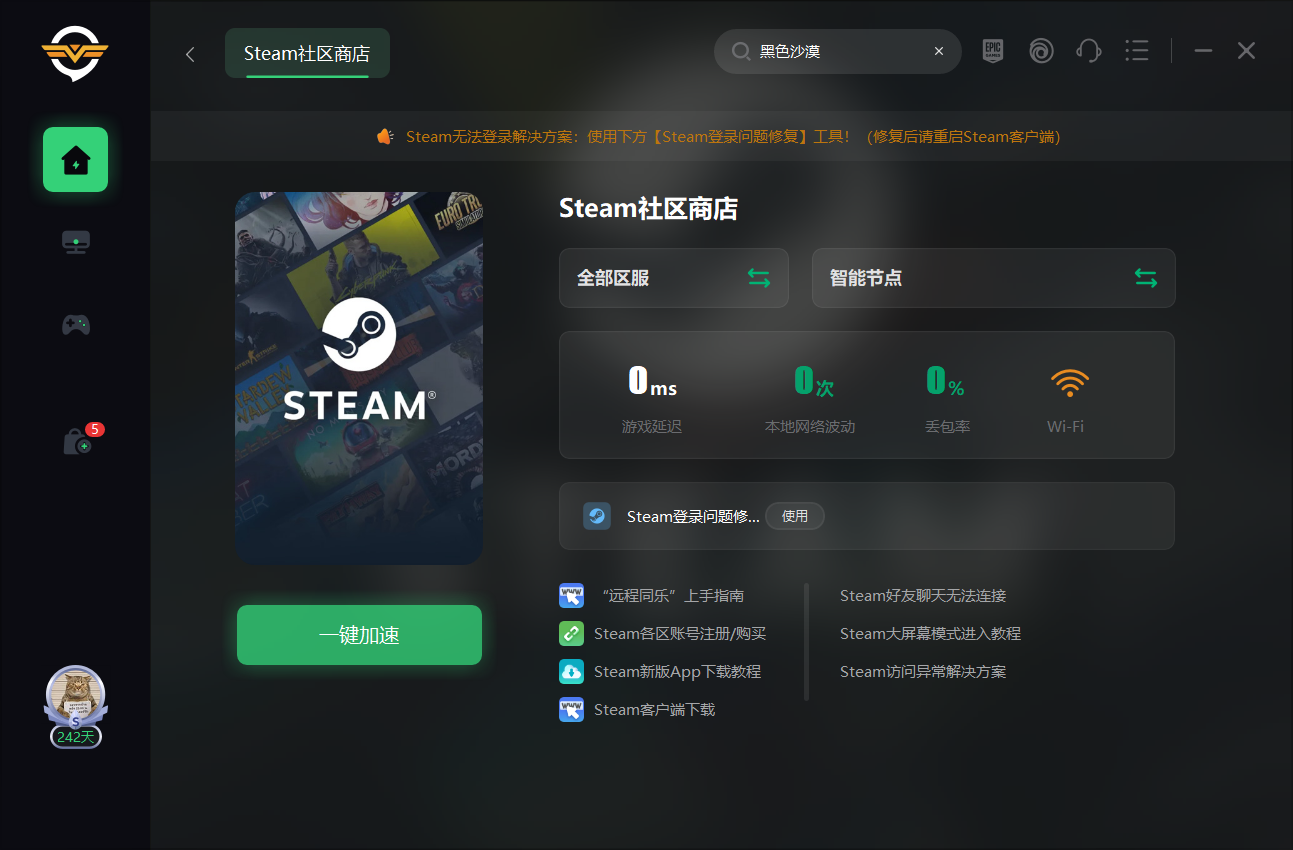Click the 一键加速 button
The height and width of the screenshot is (850, 1293).
pyautogui.click(x=359, y=635)
